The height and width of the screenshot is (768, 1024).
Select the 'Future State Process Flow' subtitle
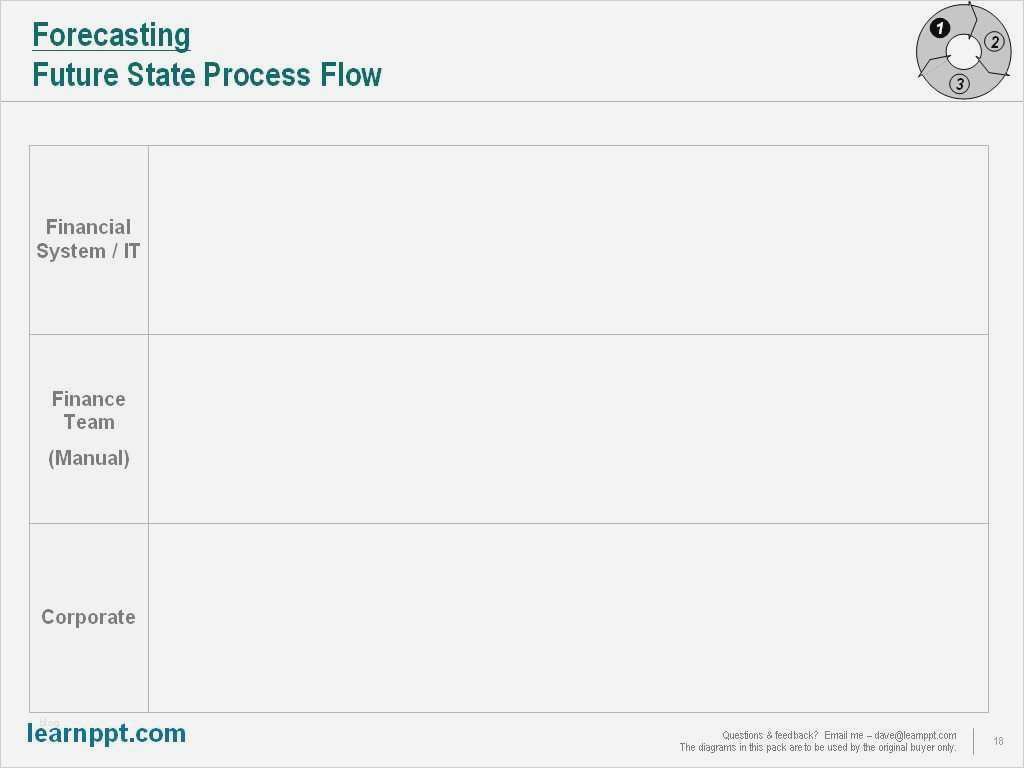coord(207,75)
